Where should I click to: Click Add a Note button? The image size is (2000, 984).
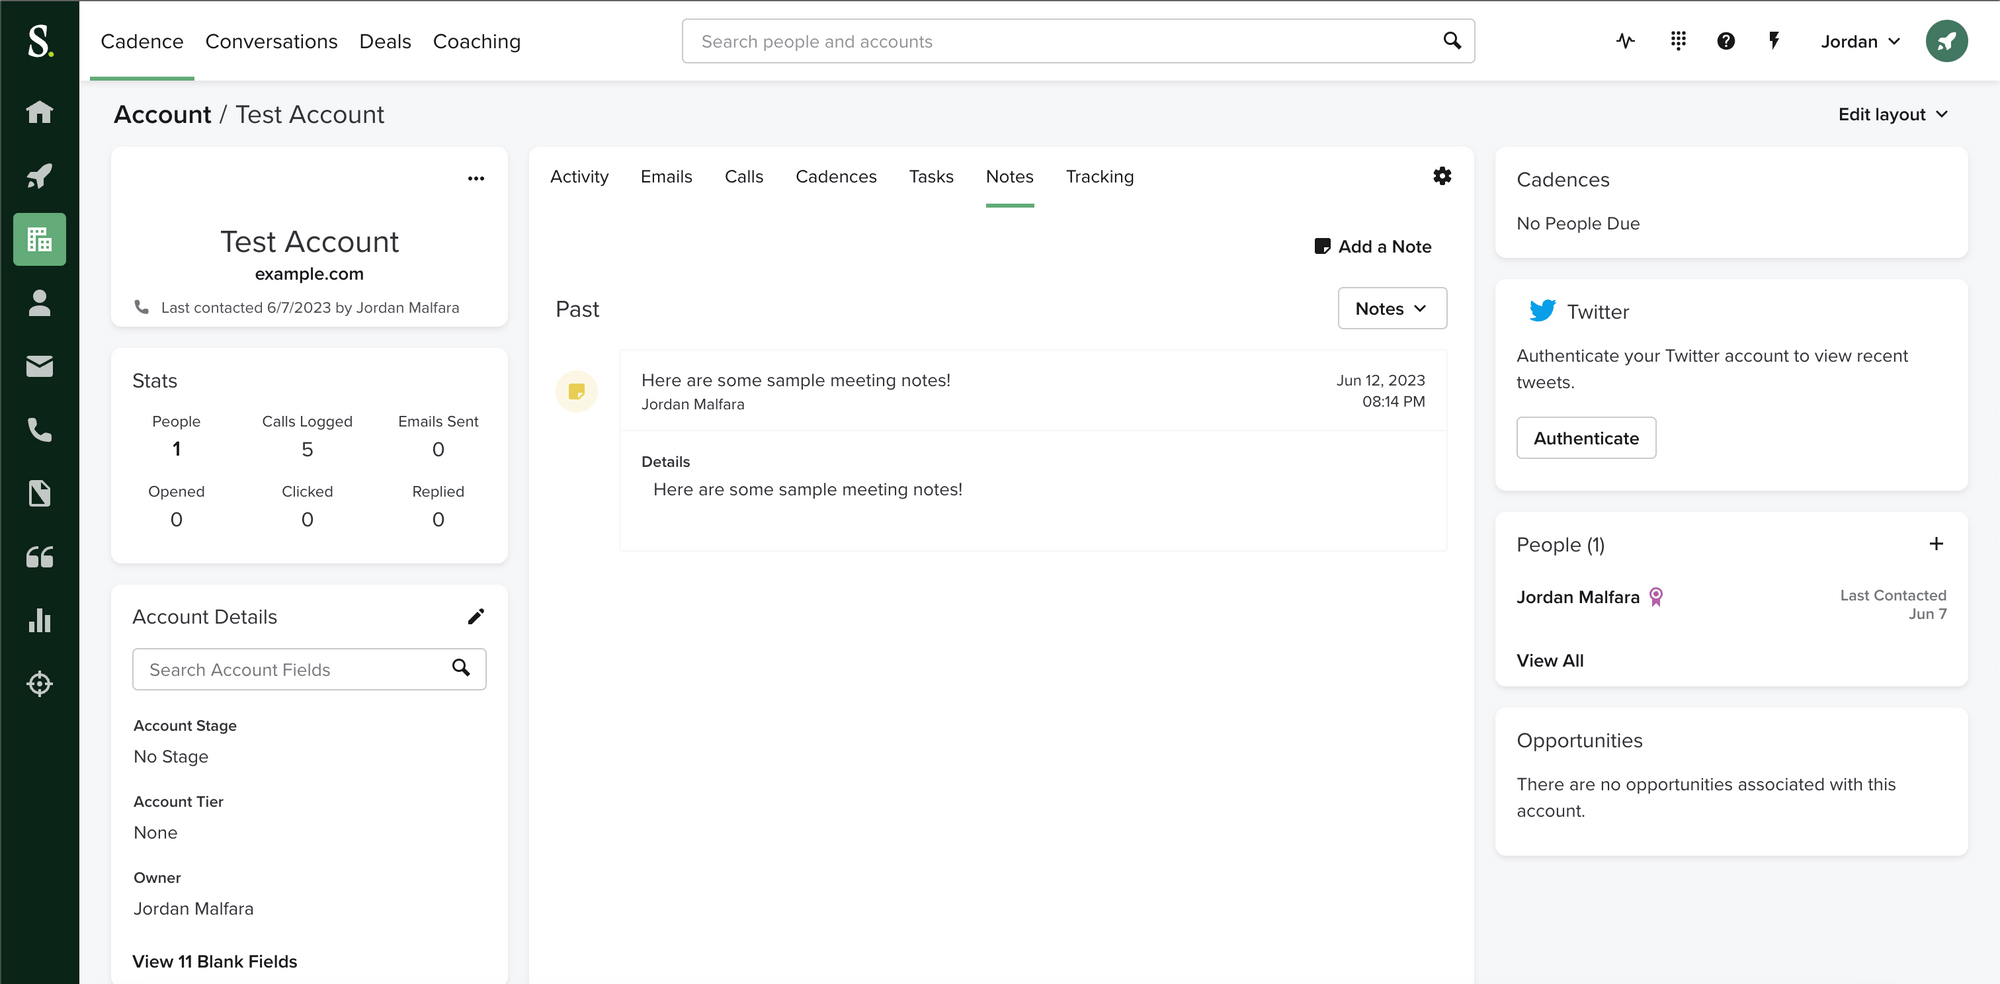coord(1373,247)
